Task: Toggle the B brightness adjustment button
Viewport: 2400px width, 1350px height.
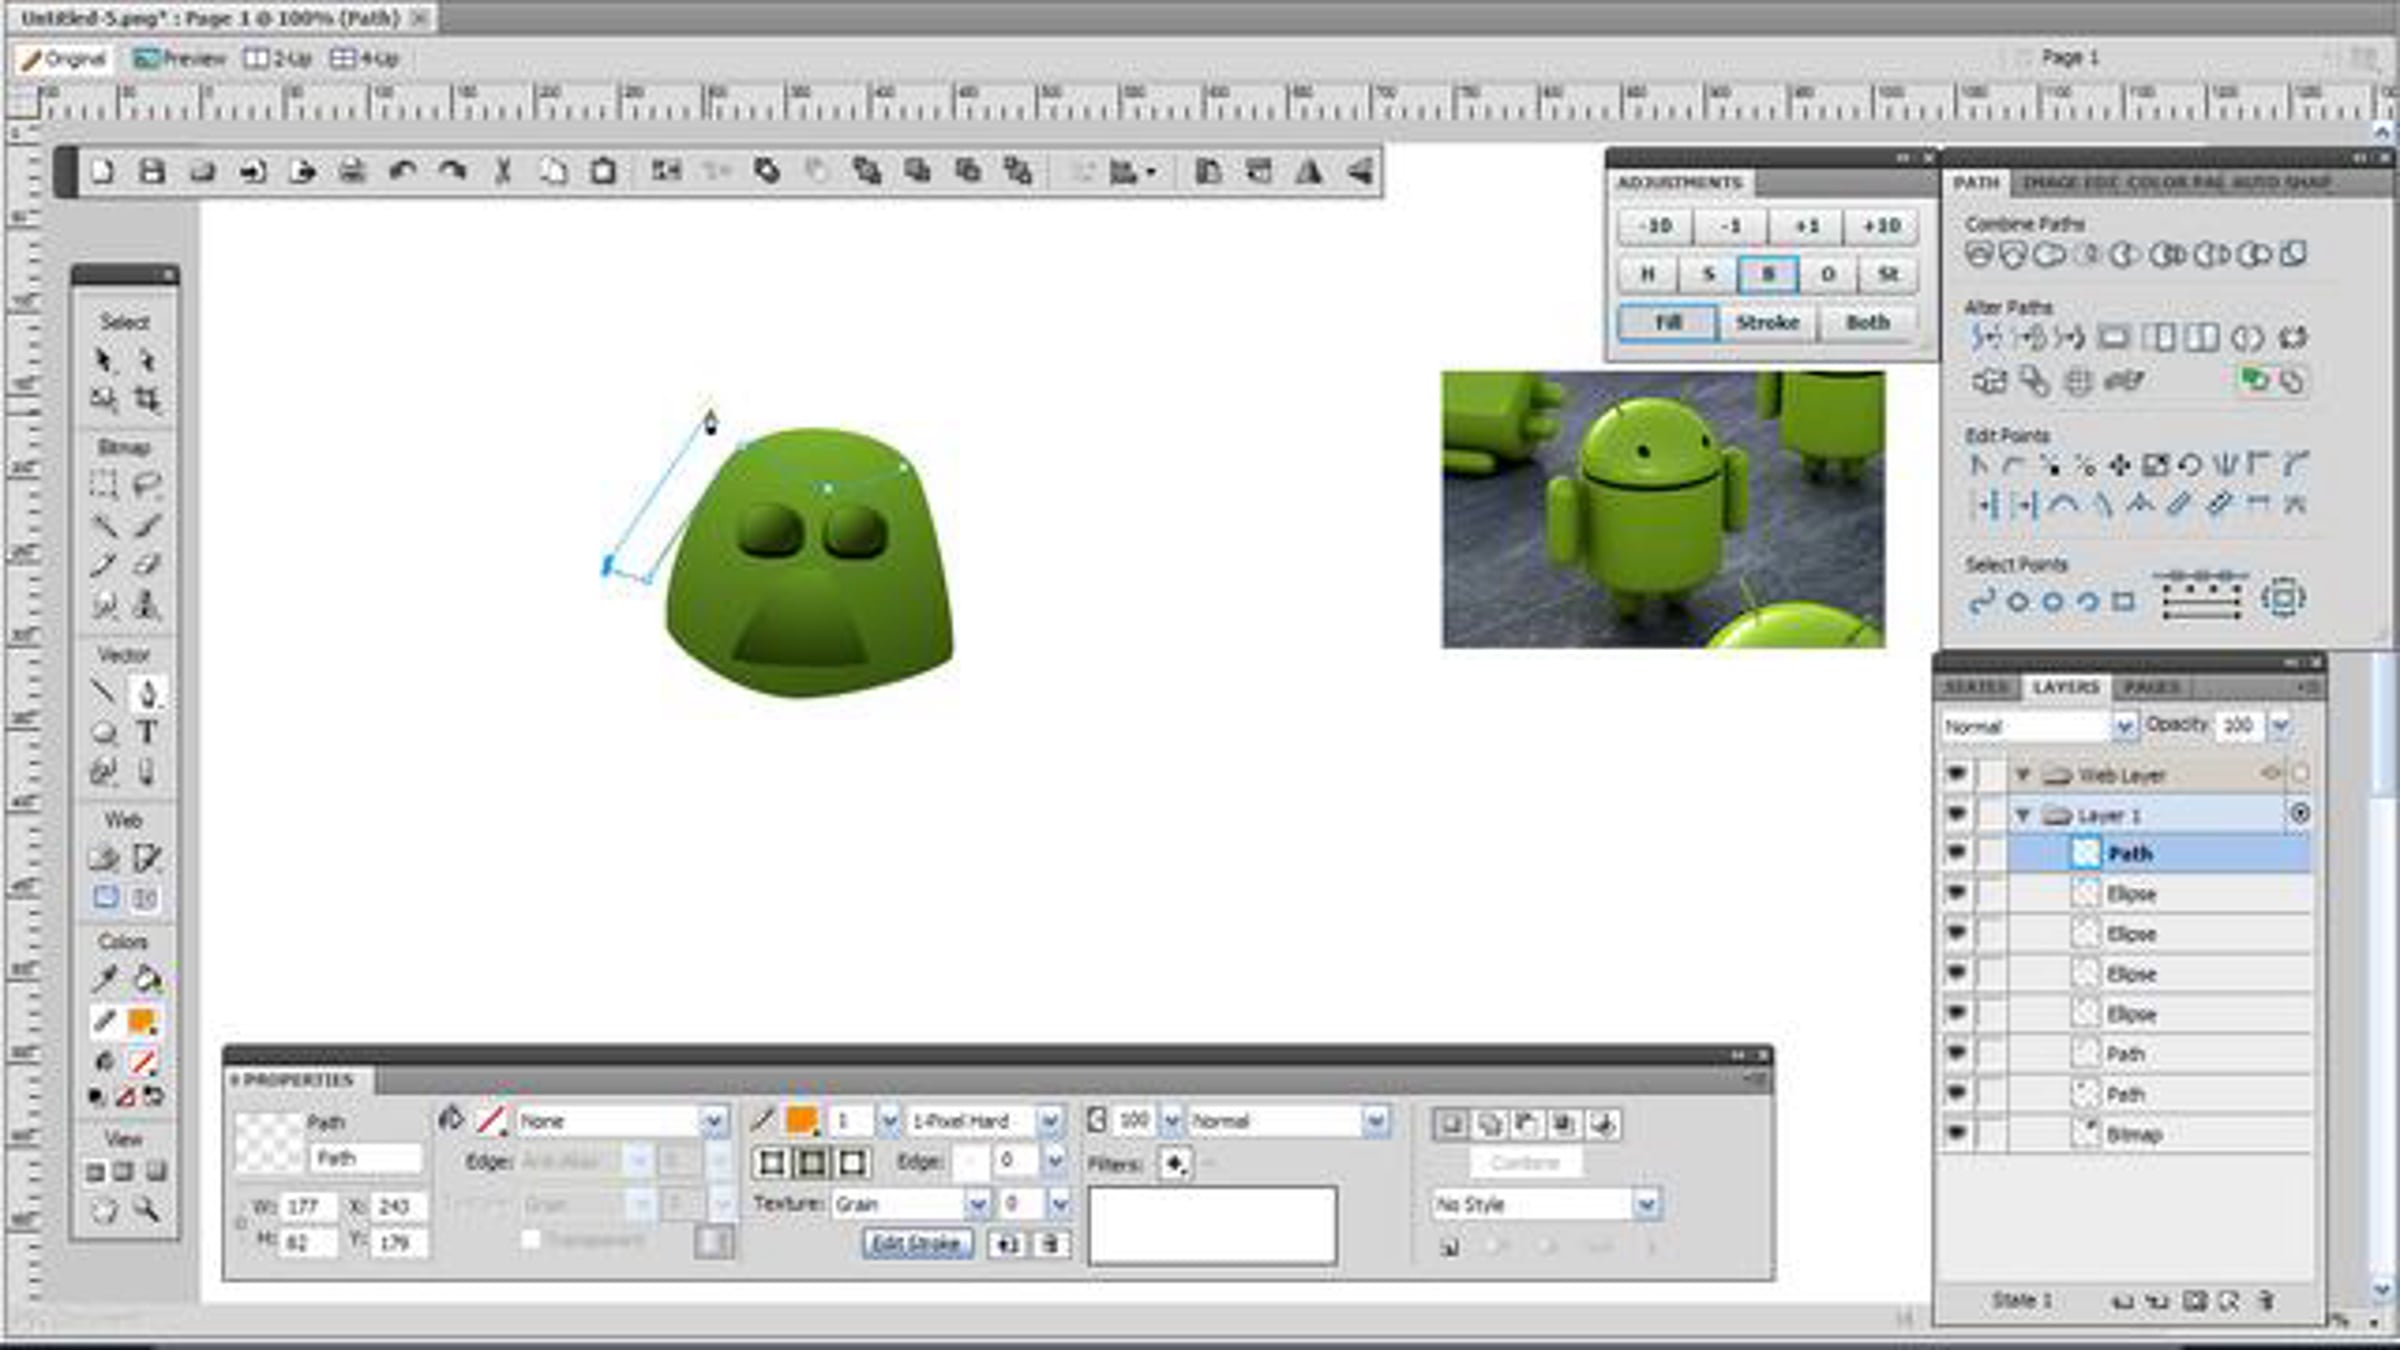Action: [x=1768, y=274]
